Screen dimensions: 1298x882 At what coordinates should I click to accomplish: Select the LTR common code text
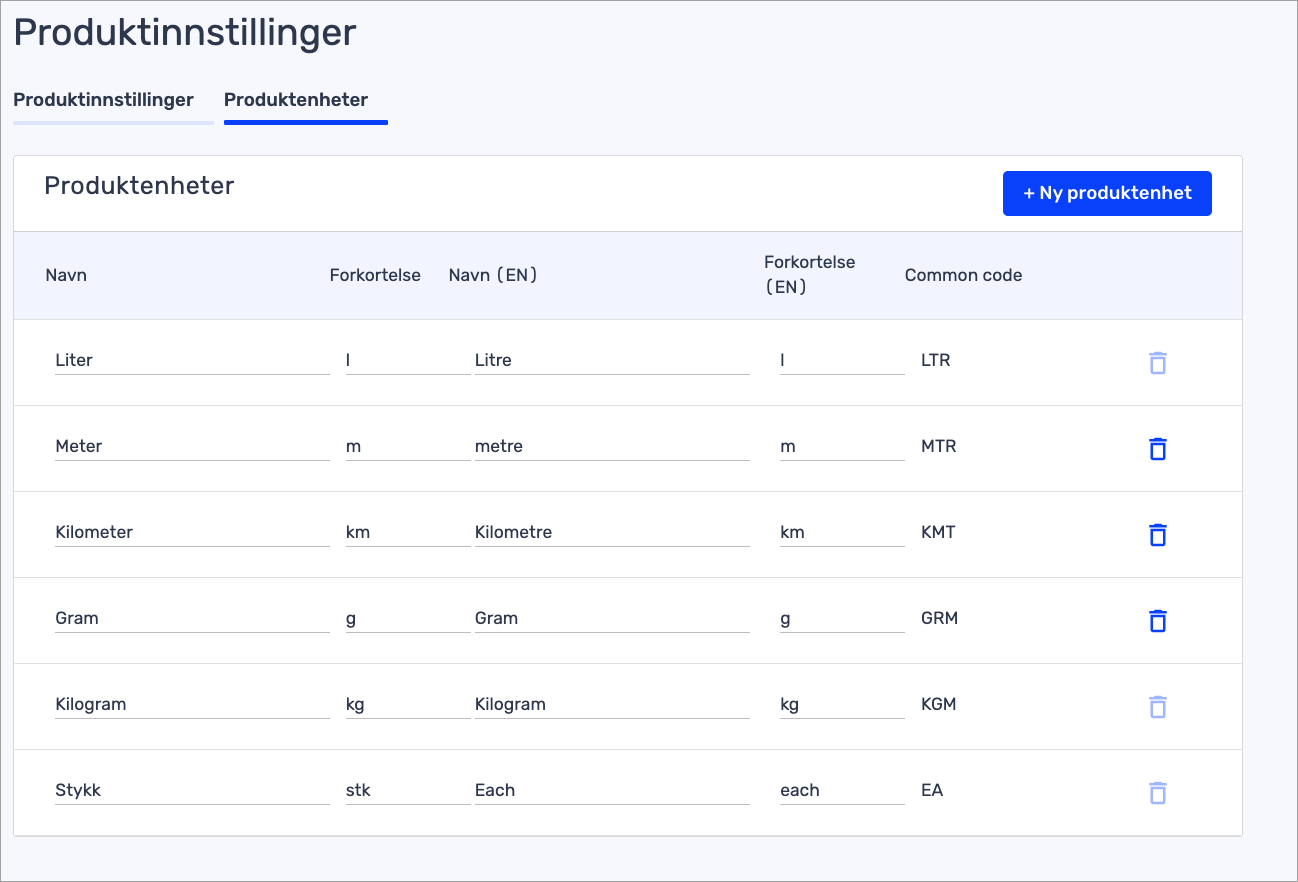click(x=936, y=360)
